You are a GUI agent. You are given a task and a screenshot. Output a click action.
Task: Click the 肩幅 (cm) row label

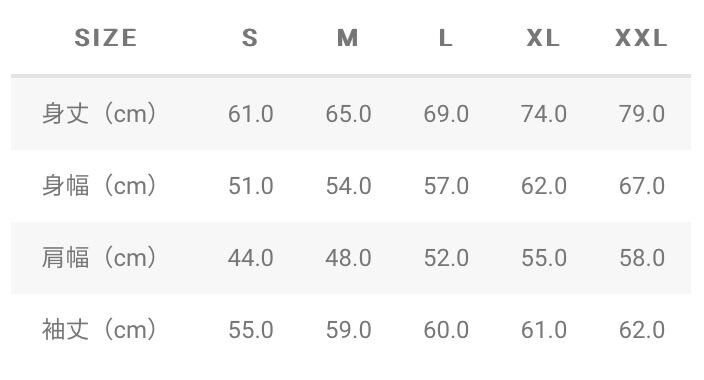(x=99, y=257)
